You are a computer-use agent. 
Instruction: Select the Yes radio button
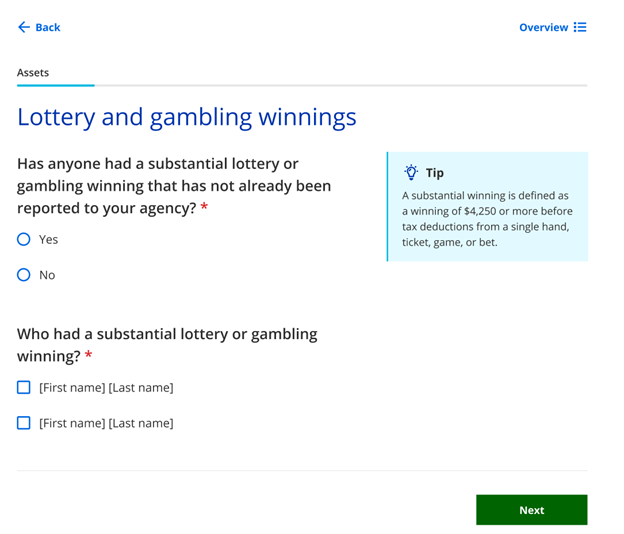pos(24,239)
